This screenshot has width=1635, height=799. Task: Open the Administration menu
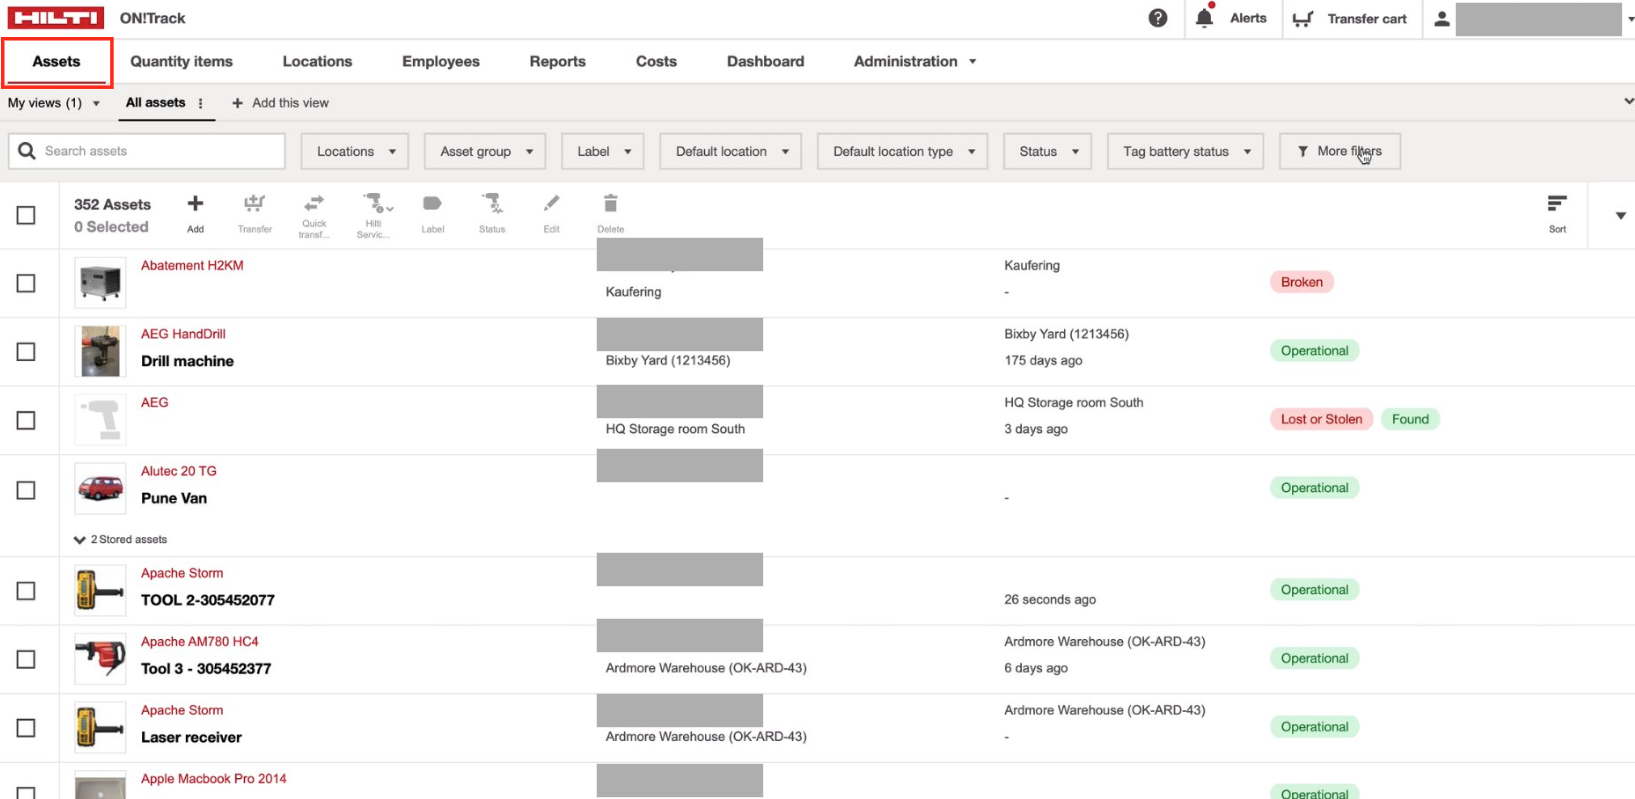pyautogui.click(x=915, y=61)
